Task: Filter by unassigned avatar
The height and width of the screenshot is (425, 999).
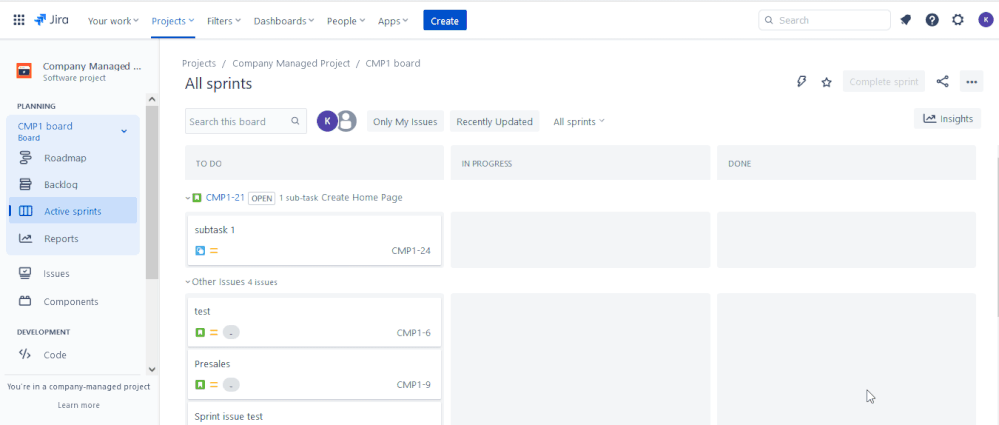Action: (x=346, y=121)
